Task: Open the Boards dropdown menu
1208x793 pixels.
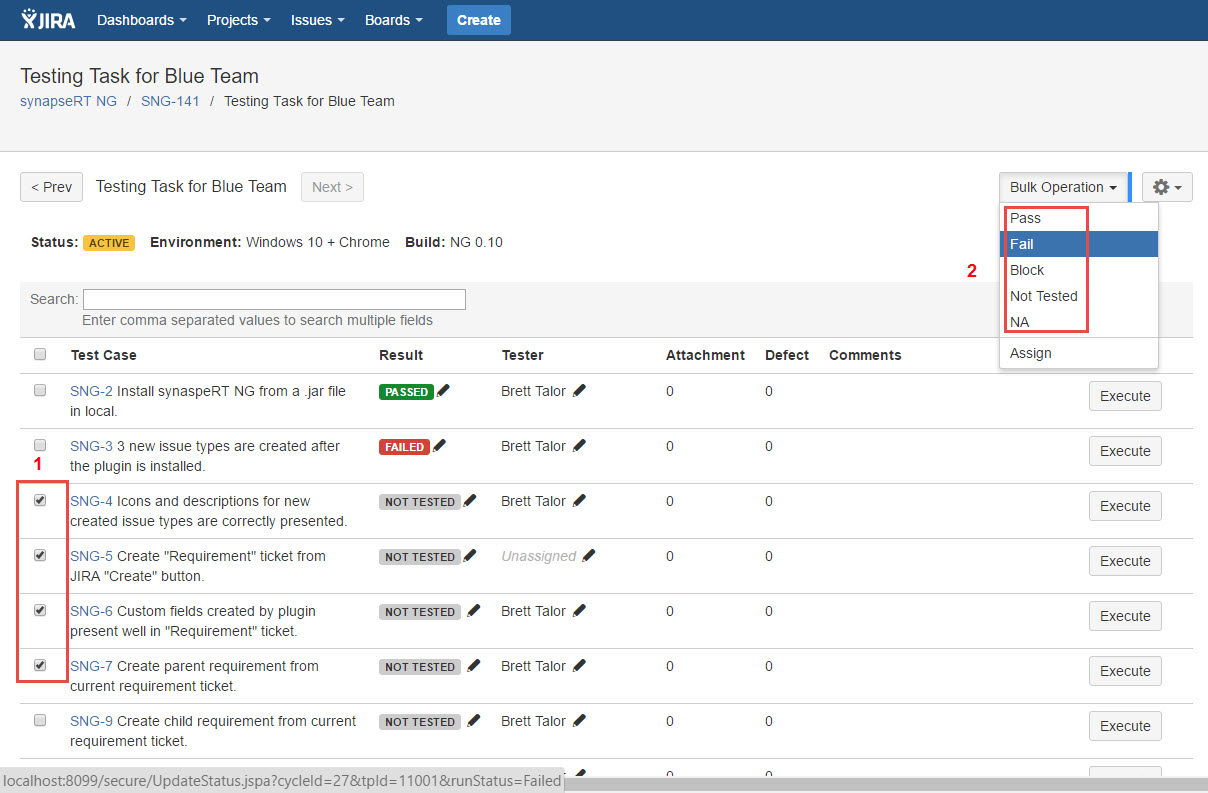Action: (393, 20)
